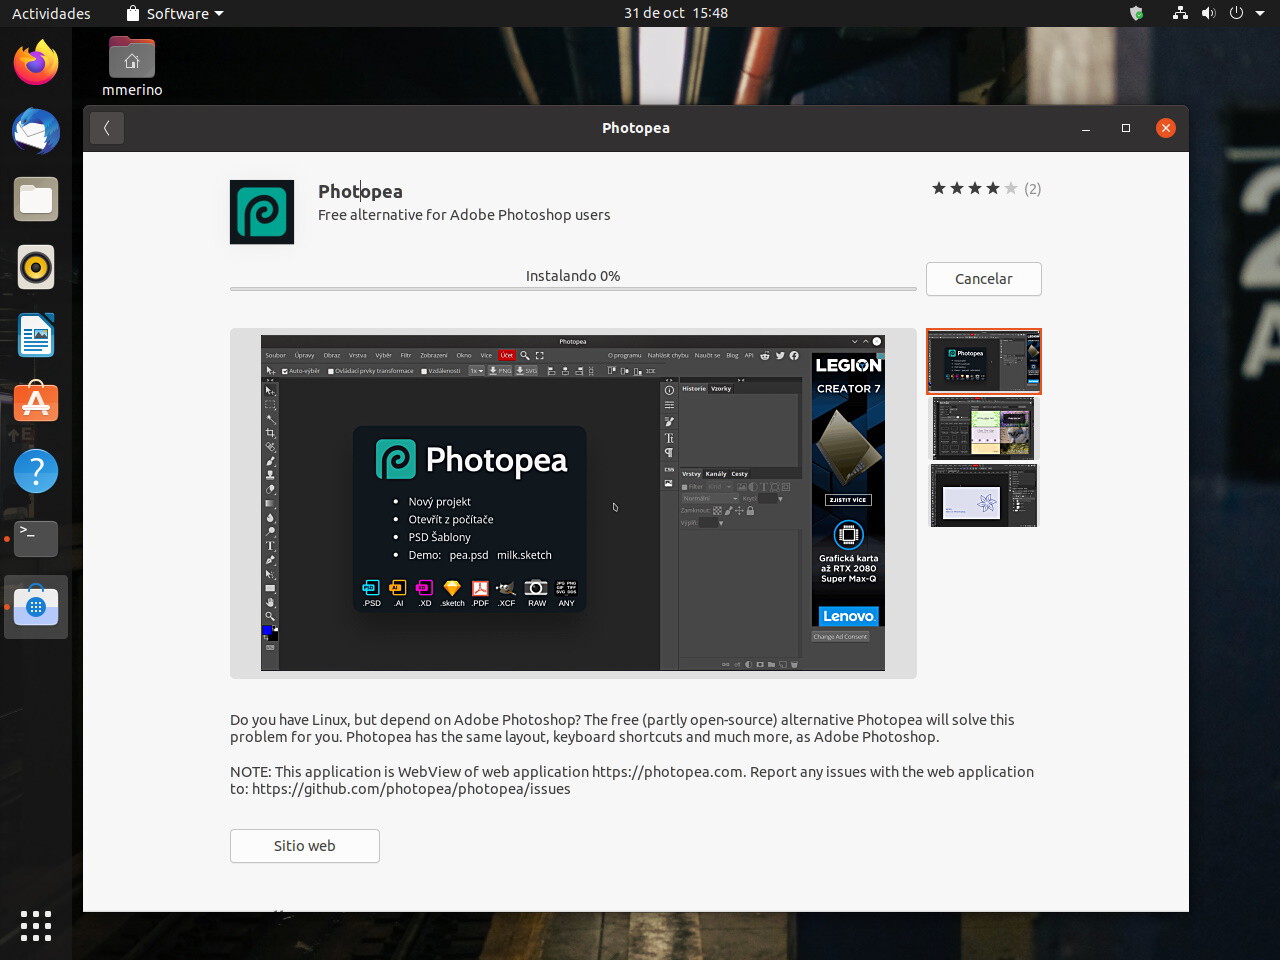Click the NOTE paragraph about WebView
This screenshot has height=960, width=1280.
pos(632,780)
